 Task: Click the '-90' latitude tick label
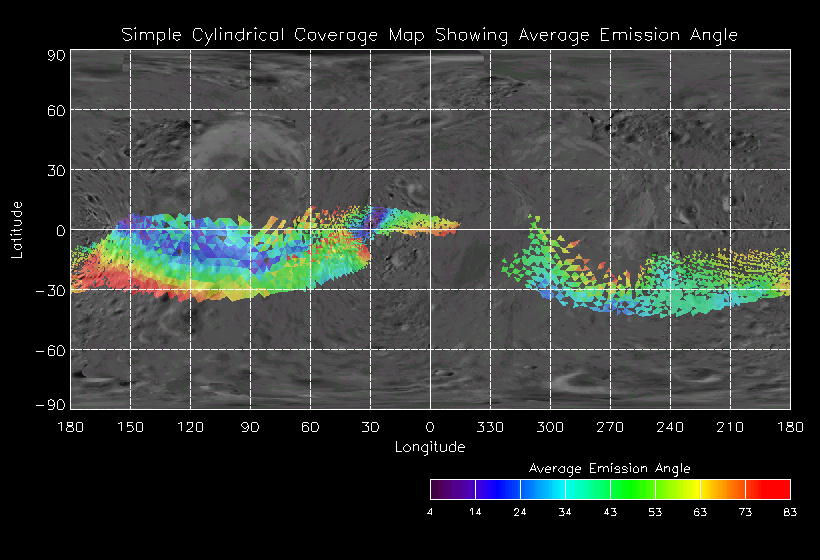pos(51,405)
